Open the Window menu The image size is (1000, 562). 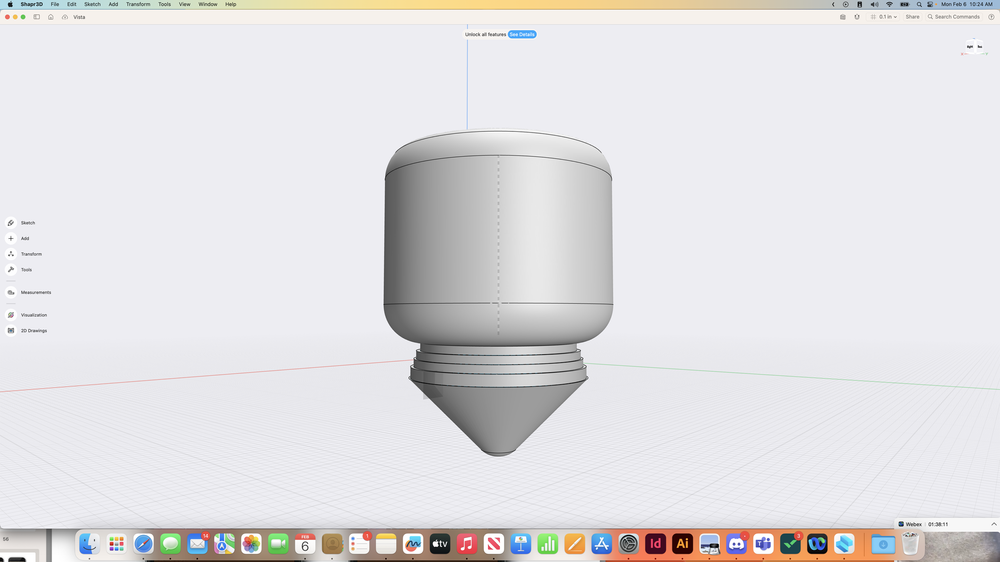point(207,4)
